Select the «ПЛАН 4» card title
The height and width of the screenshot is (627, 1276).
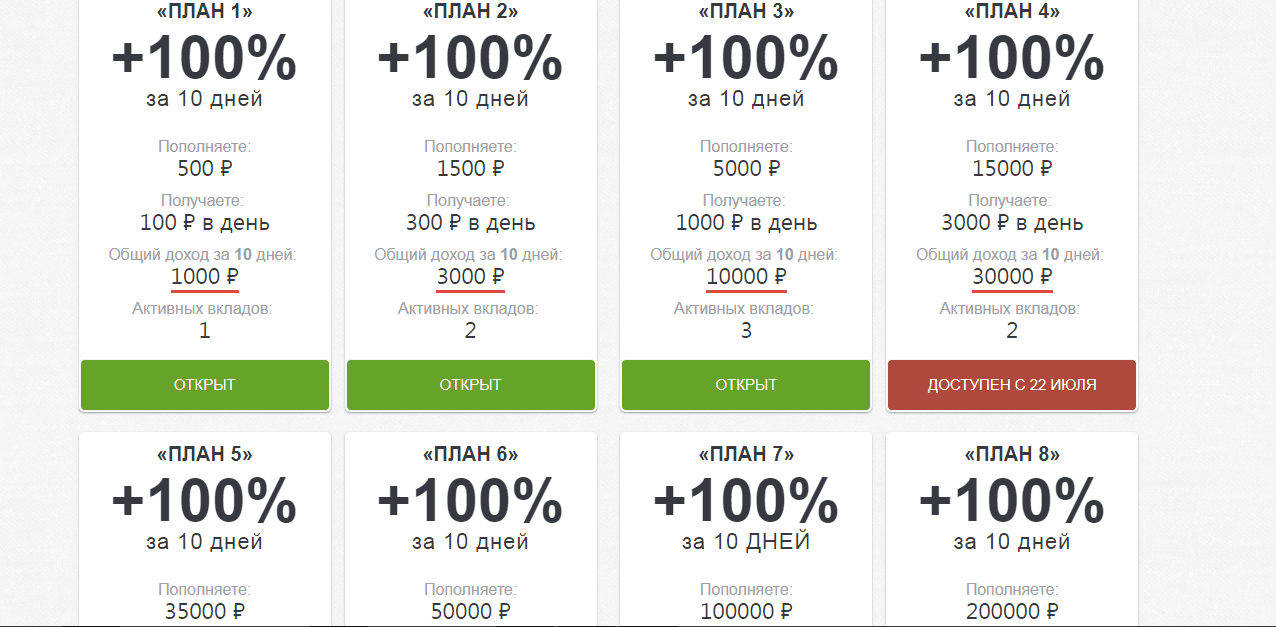(1012, 12)
